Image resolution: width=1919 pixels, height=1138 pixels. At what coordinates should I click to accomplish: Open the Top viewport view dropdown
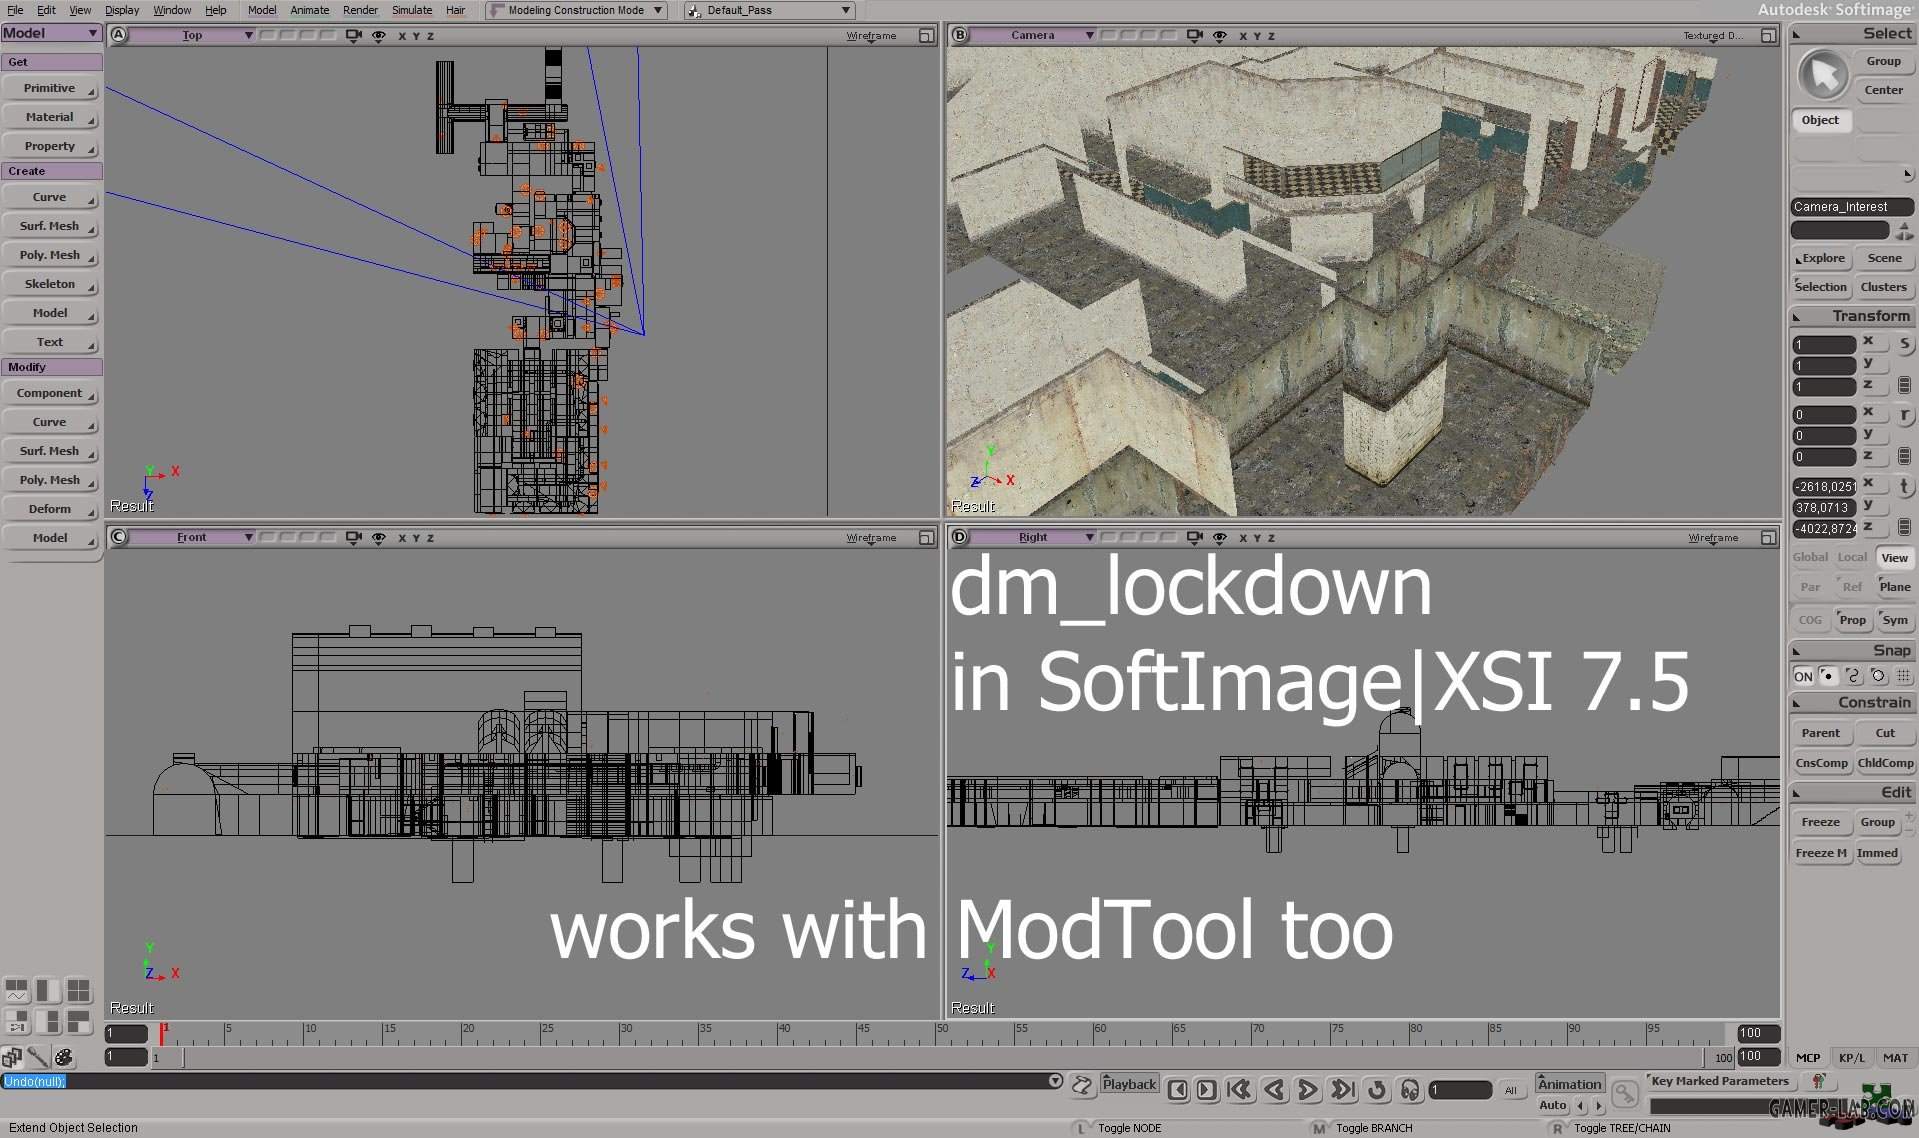click(193, 35)
